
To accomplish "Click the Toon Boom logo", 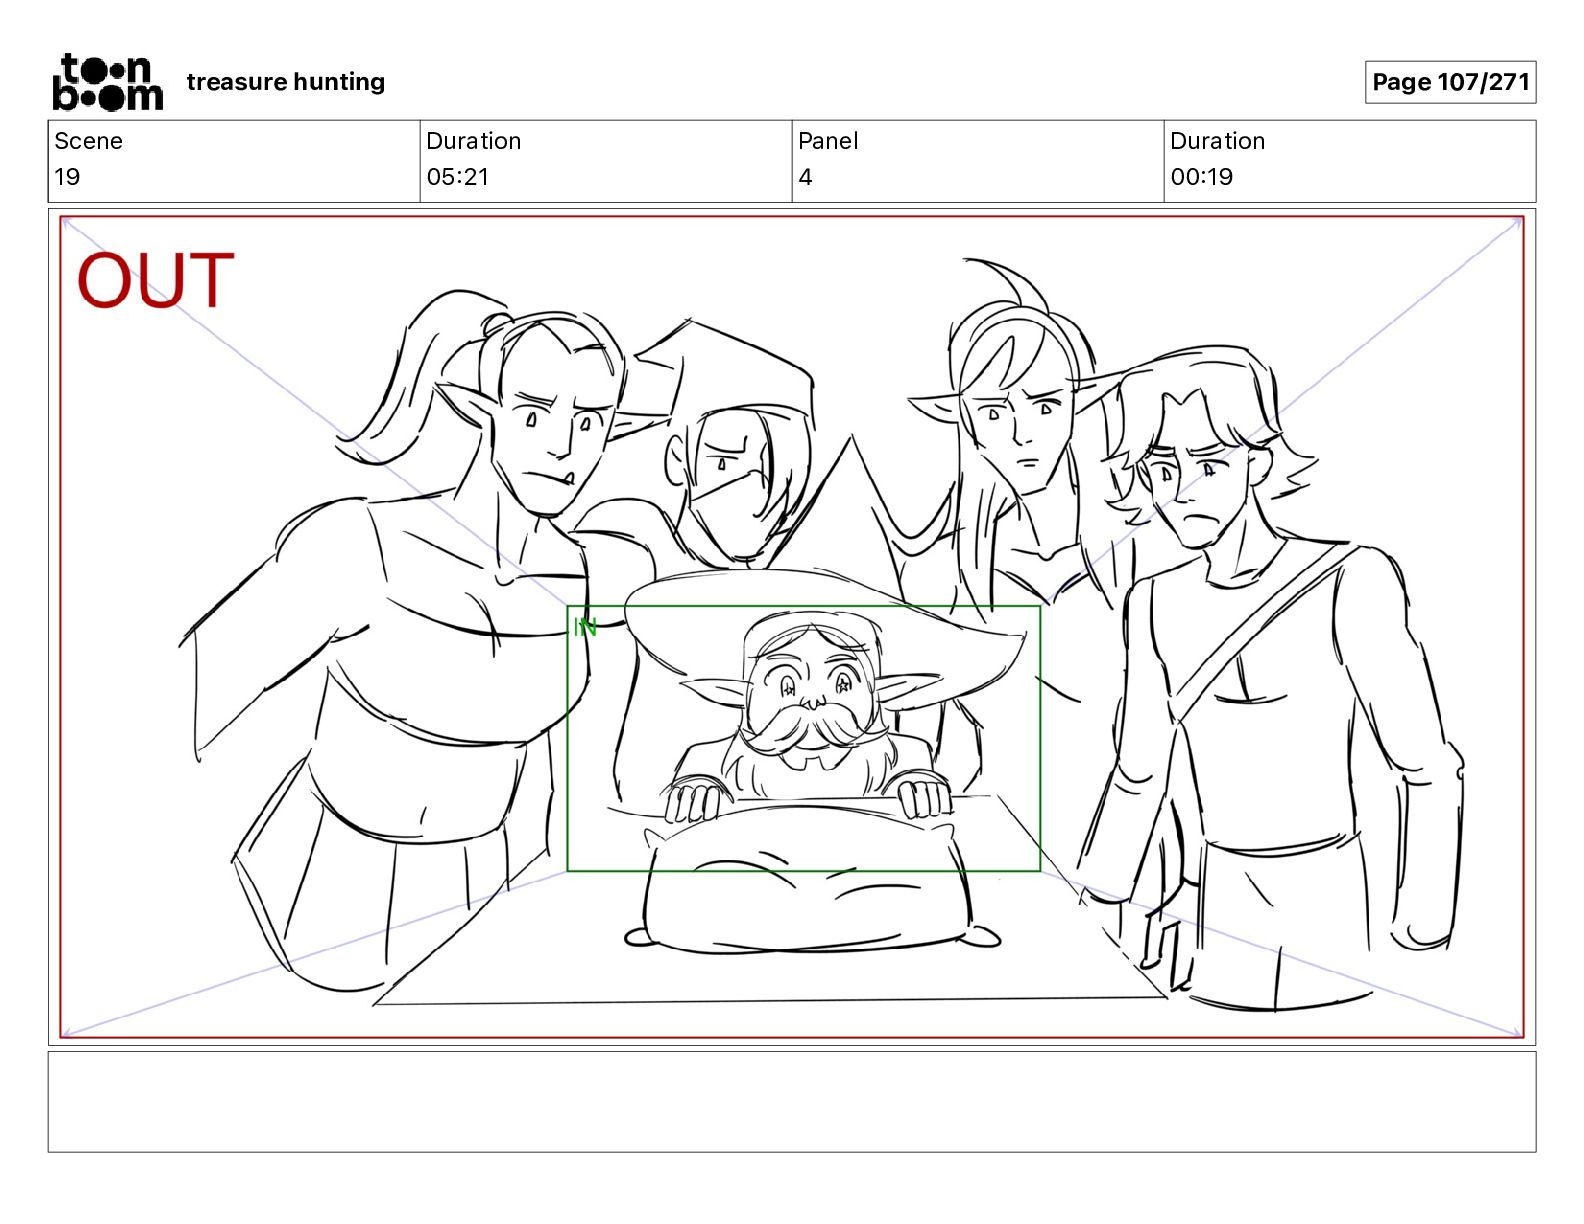I will [107, 82].
